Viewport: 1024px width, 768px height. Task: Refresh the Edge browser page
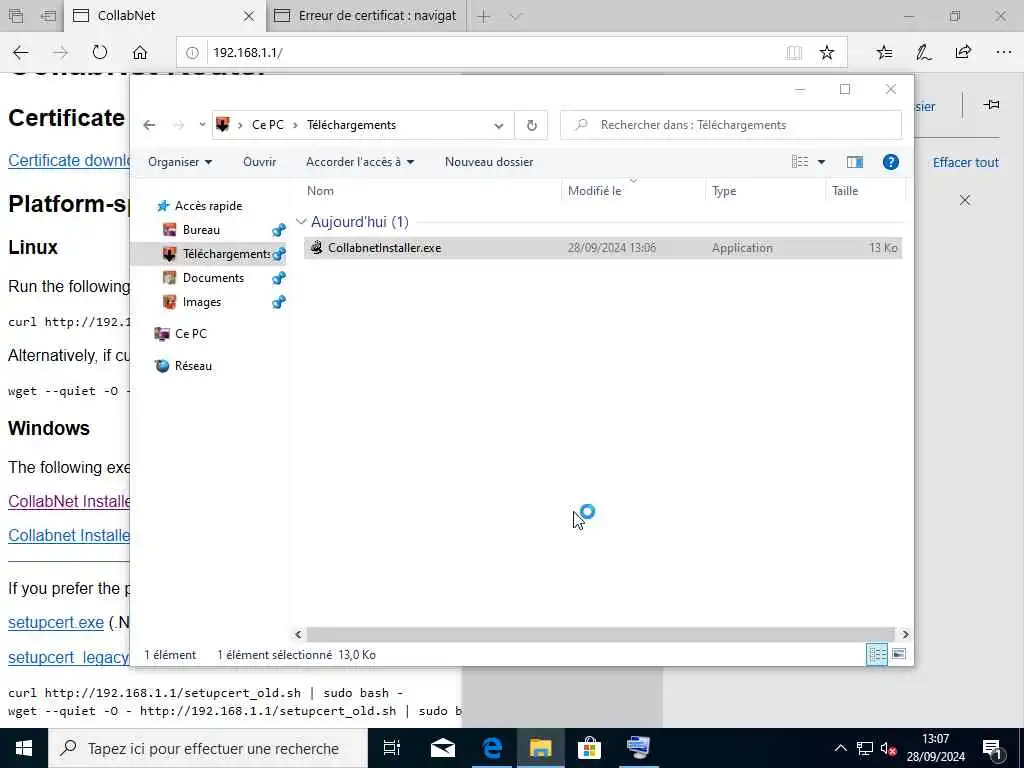99,52
